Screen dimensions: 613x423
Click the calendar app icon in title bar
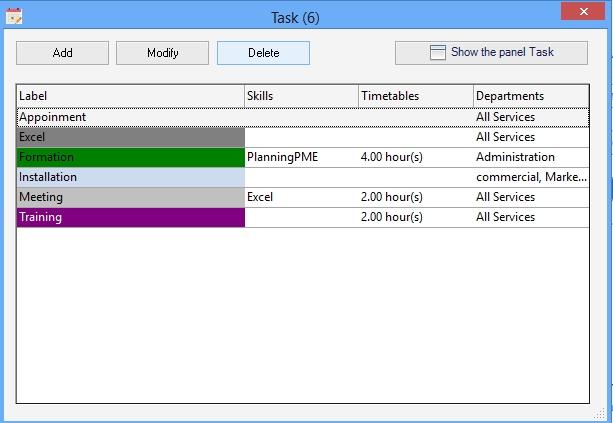tap(15, 17)
